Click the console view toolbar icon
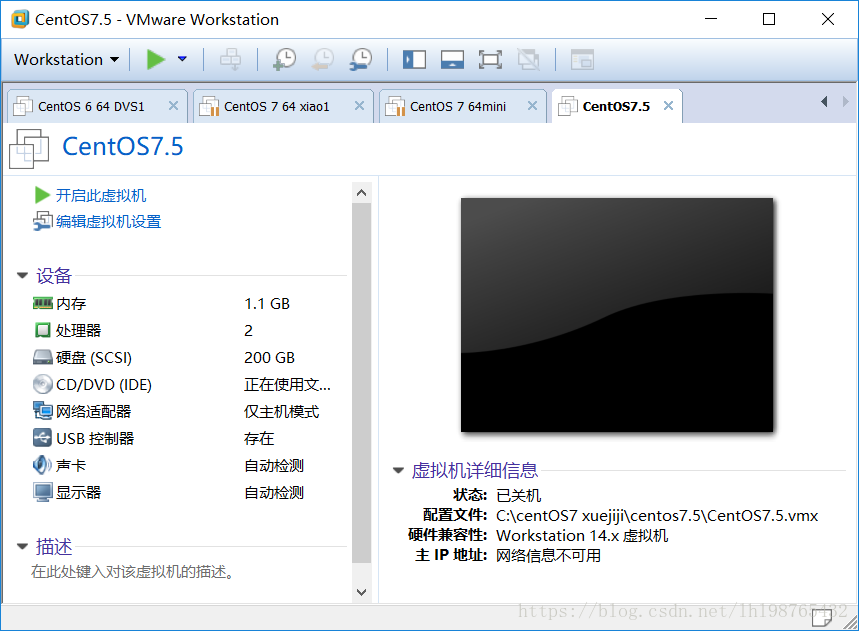The height and width of the screenshot is (631, 859). tap(582, 59)
